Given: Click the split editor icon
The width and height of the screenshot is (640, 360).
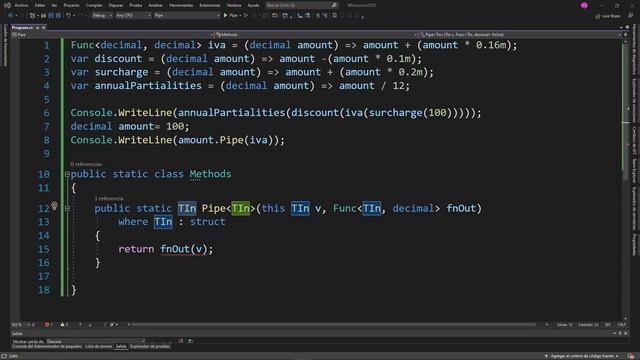Looking at the screenshot, I should coord(625,35).
